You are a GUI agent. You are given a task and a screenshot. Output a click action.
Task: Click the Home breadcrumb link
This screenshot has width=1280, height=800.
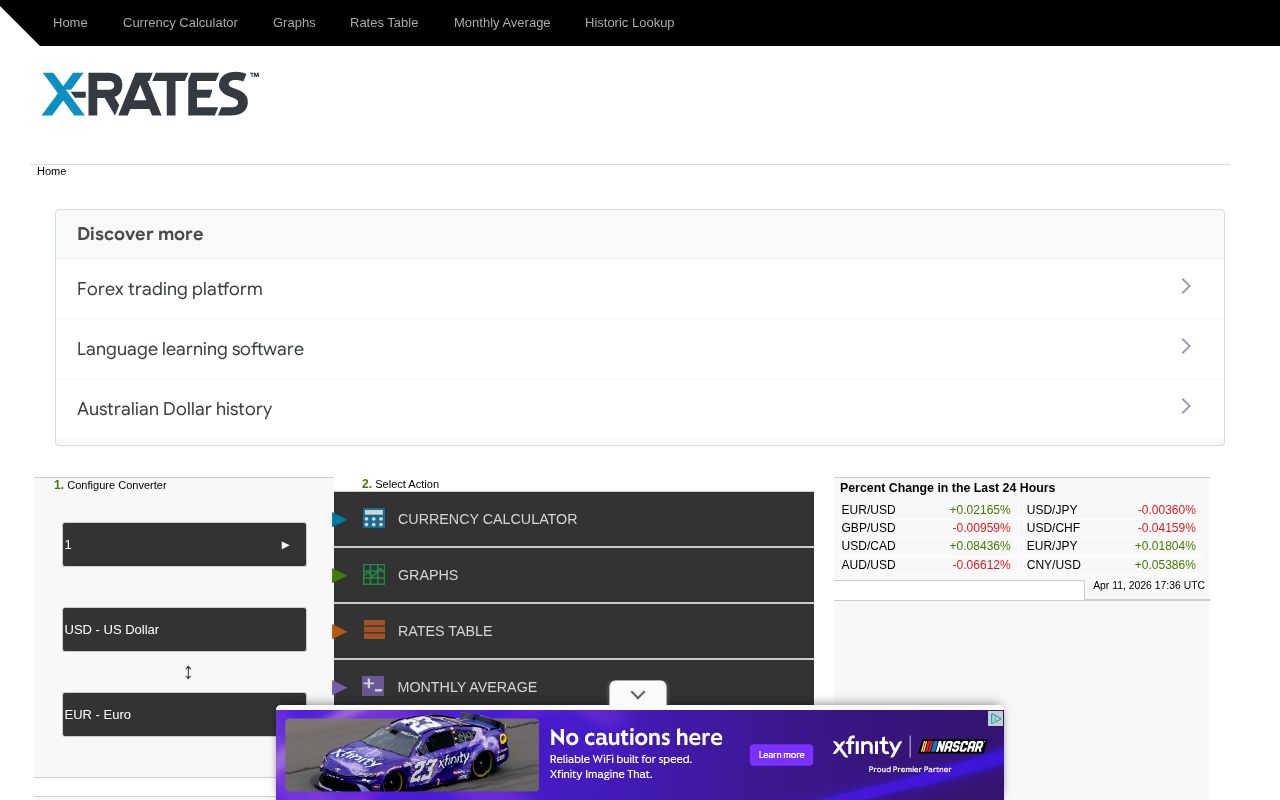coord(51,171)
